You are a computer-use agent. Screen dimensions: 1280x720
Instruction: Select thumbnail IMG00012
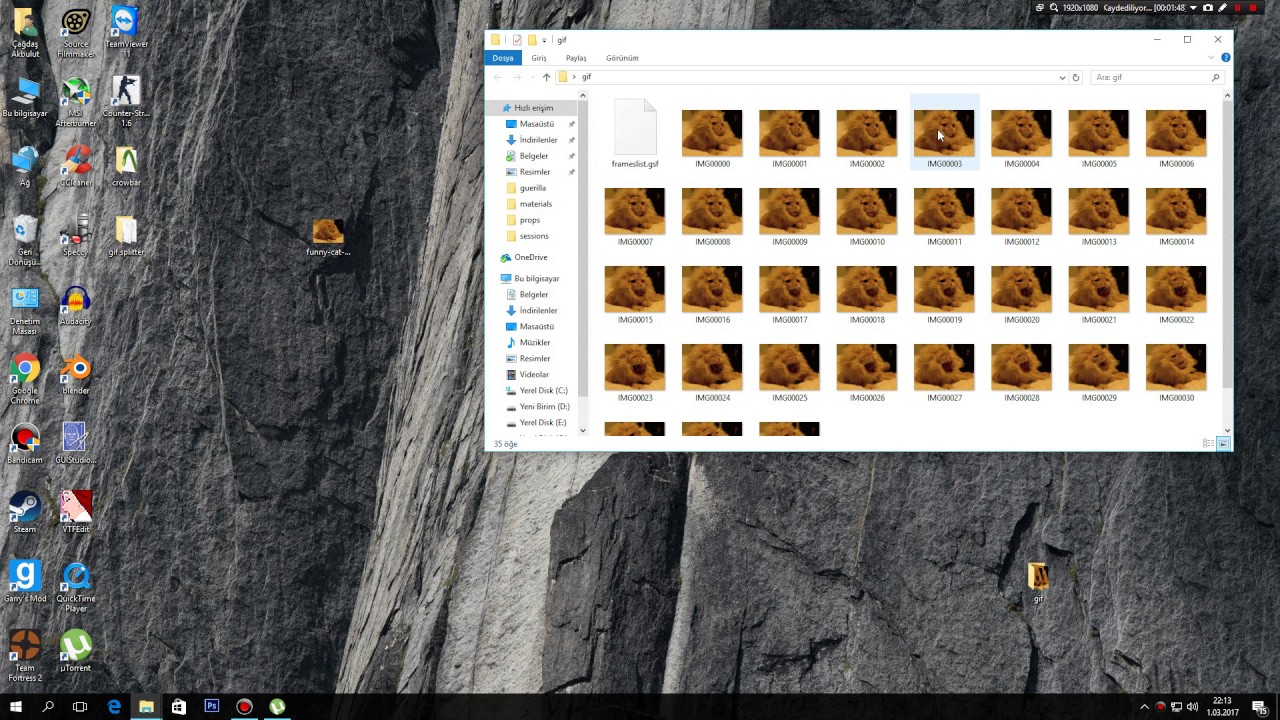pyautogui.click(x=1021, y=216)
